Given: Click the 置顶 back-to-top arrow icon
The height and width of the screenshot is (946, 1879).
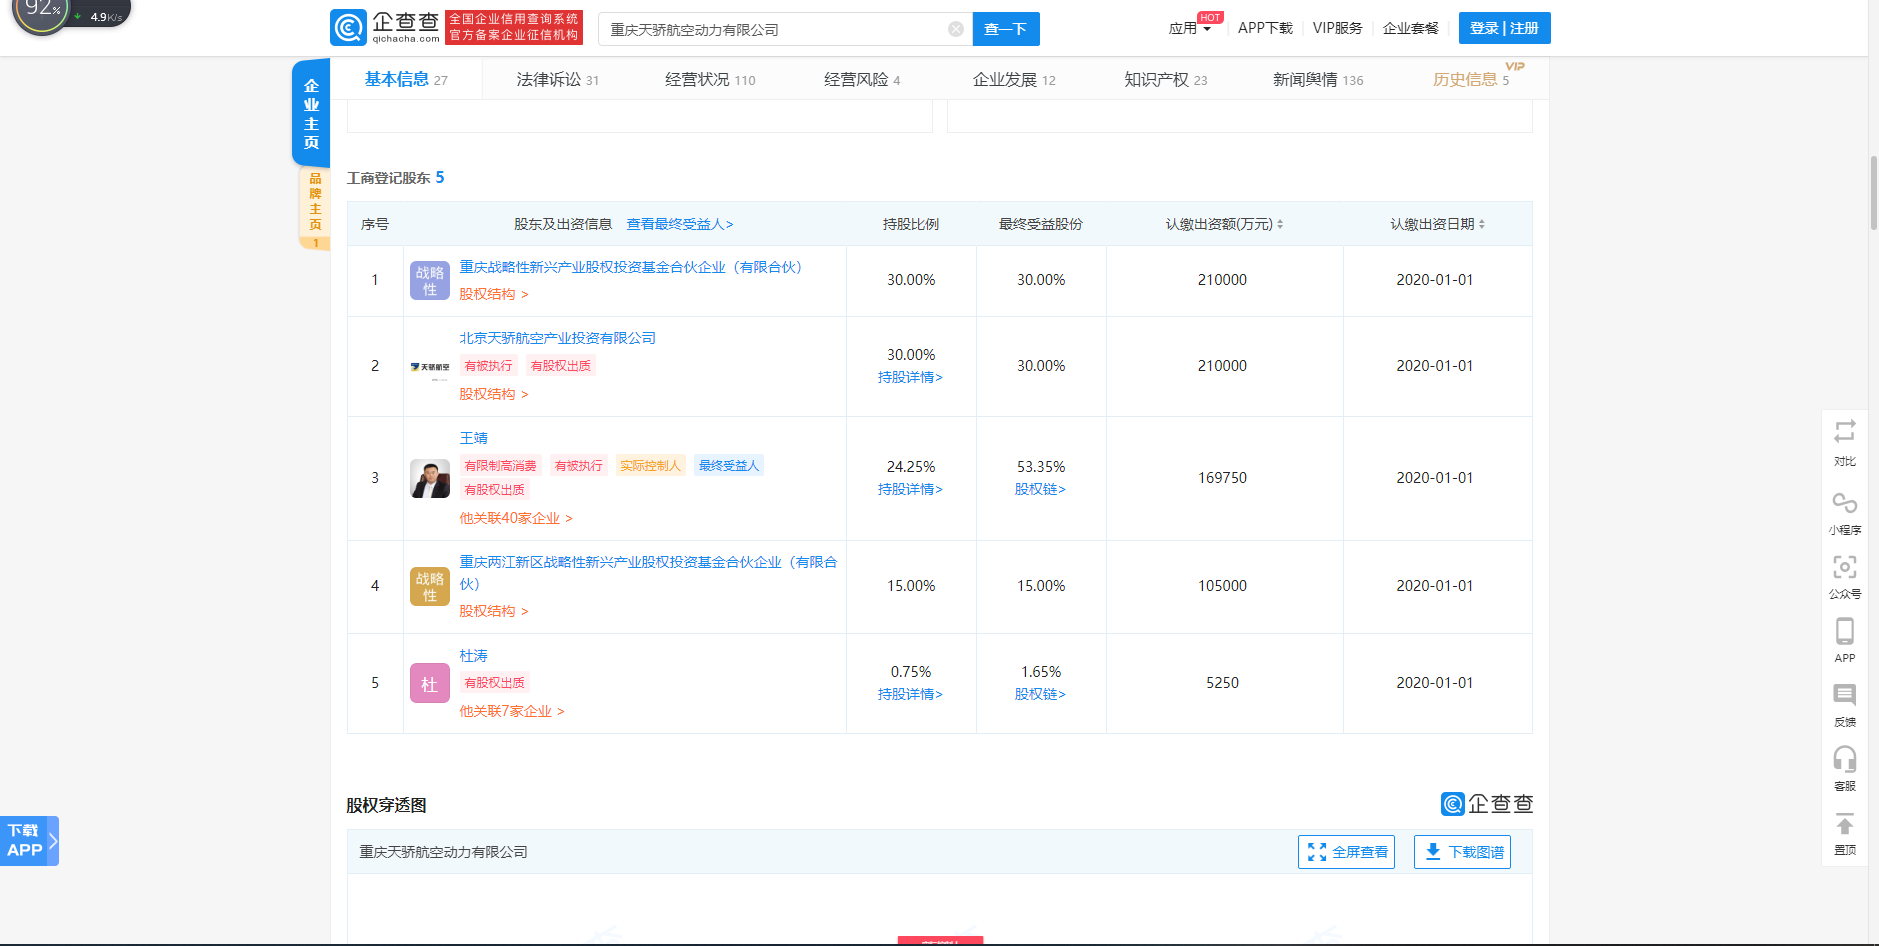Looking at the screenshot, I should tap(1844, 825).
